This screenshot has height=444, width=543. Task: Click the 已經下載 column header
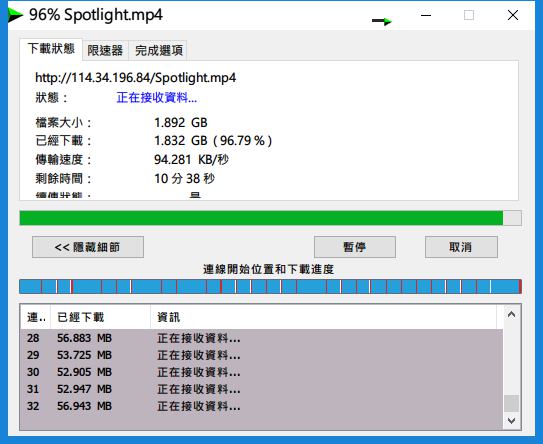tap(100, 317)
